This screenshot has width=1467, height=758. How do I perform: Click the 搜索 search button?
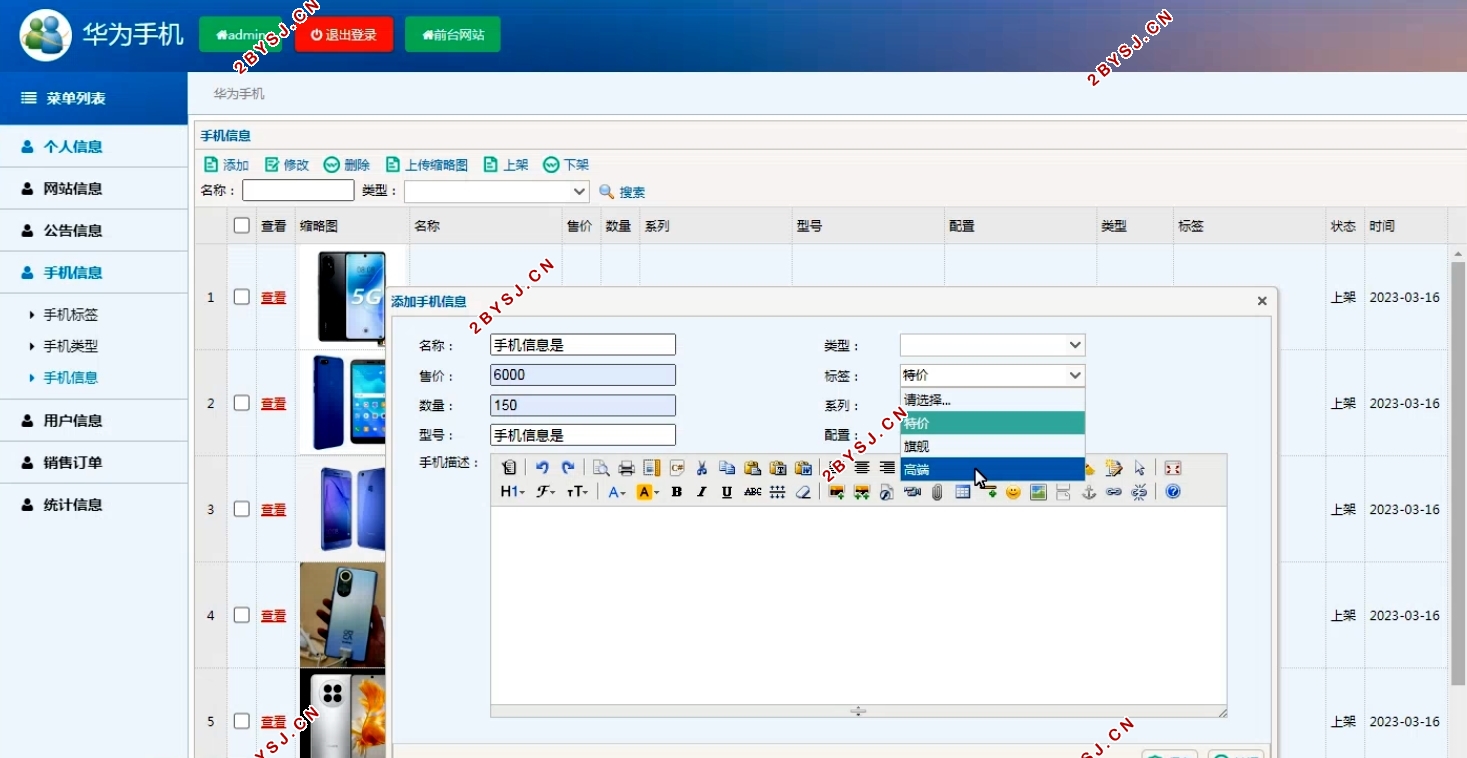click(622, 192)
